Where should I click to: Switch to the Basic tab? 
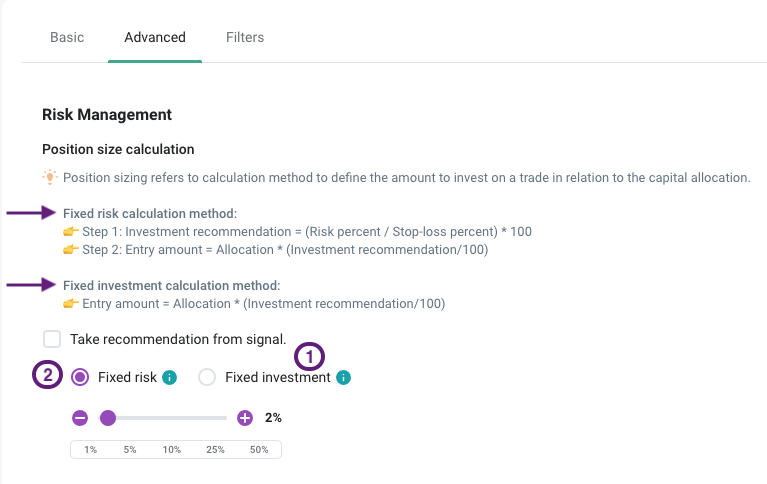tap(67, 37)
